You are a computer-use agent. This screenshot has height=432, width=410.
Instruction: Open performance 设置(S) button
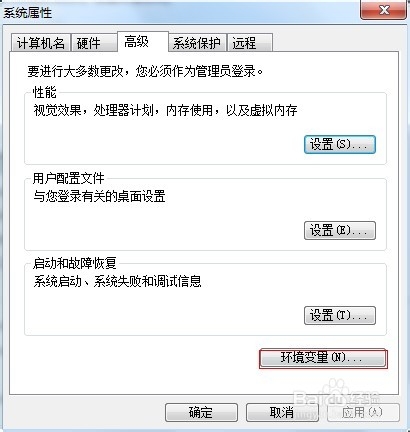(340, 144)
